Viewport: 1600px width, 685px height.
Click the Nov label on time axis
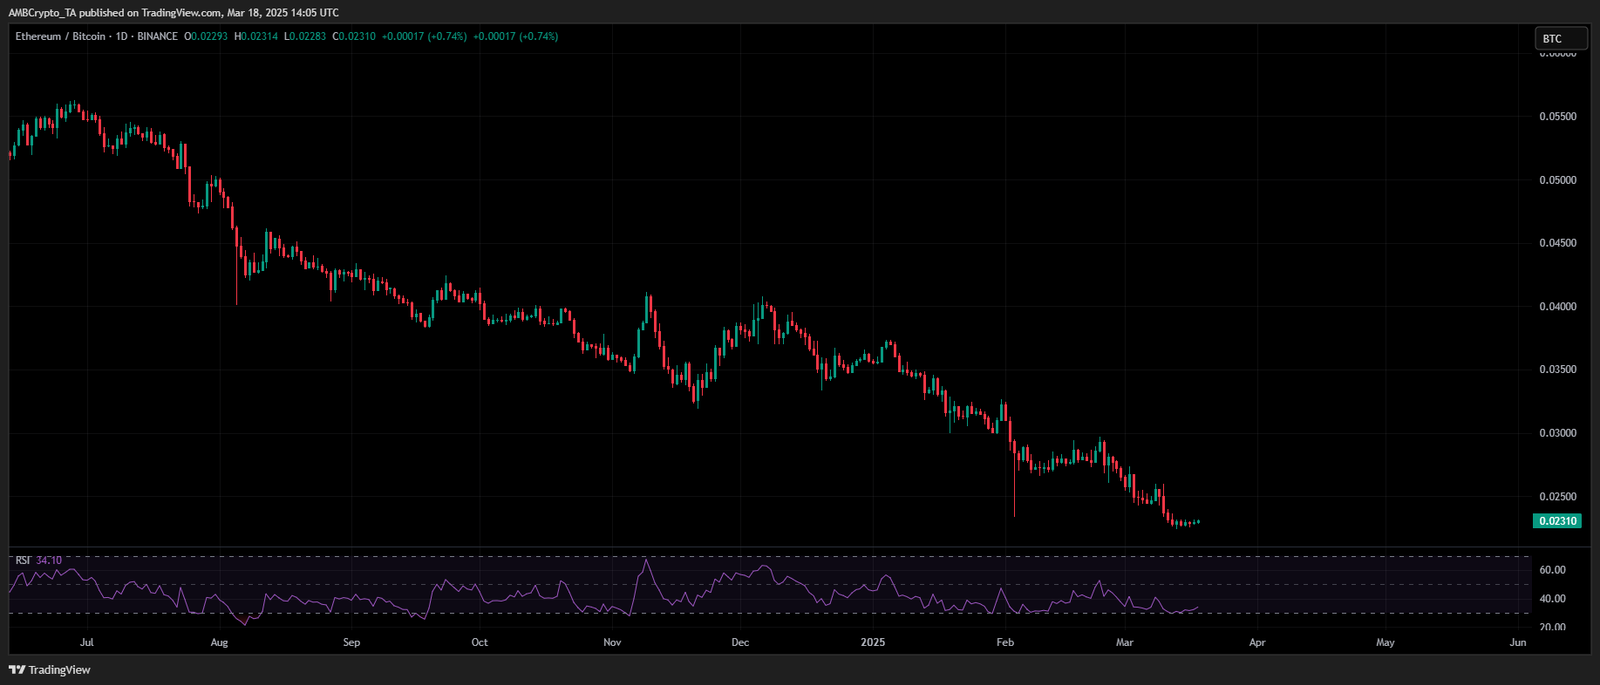tap(612, 642)
